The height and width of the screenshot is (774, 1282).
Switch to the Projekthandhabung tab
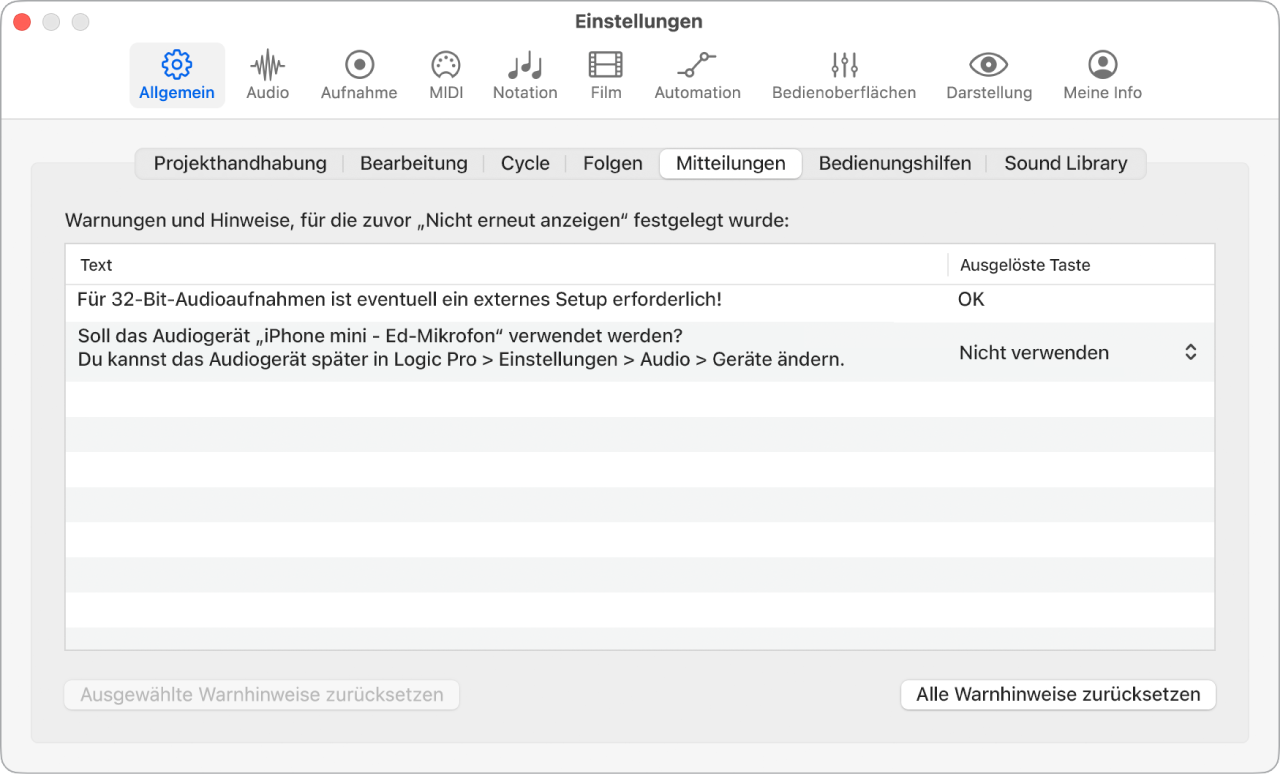point(239,163)
